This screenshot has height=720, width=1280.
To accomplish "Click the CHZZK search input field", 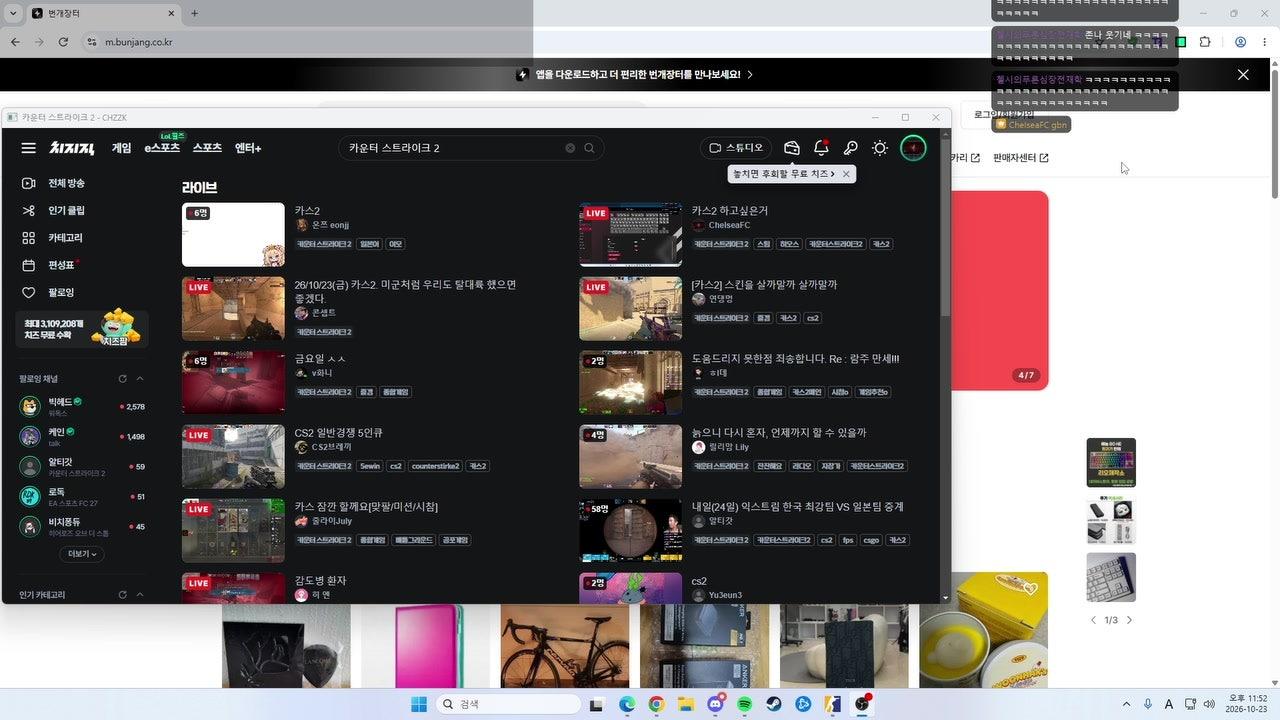I will pos(452,148).
